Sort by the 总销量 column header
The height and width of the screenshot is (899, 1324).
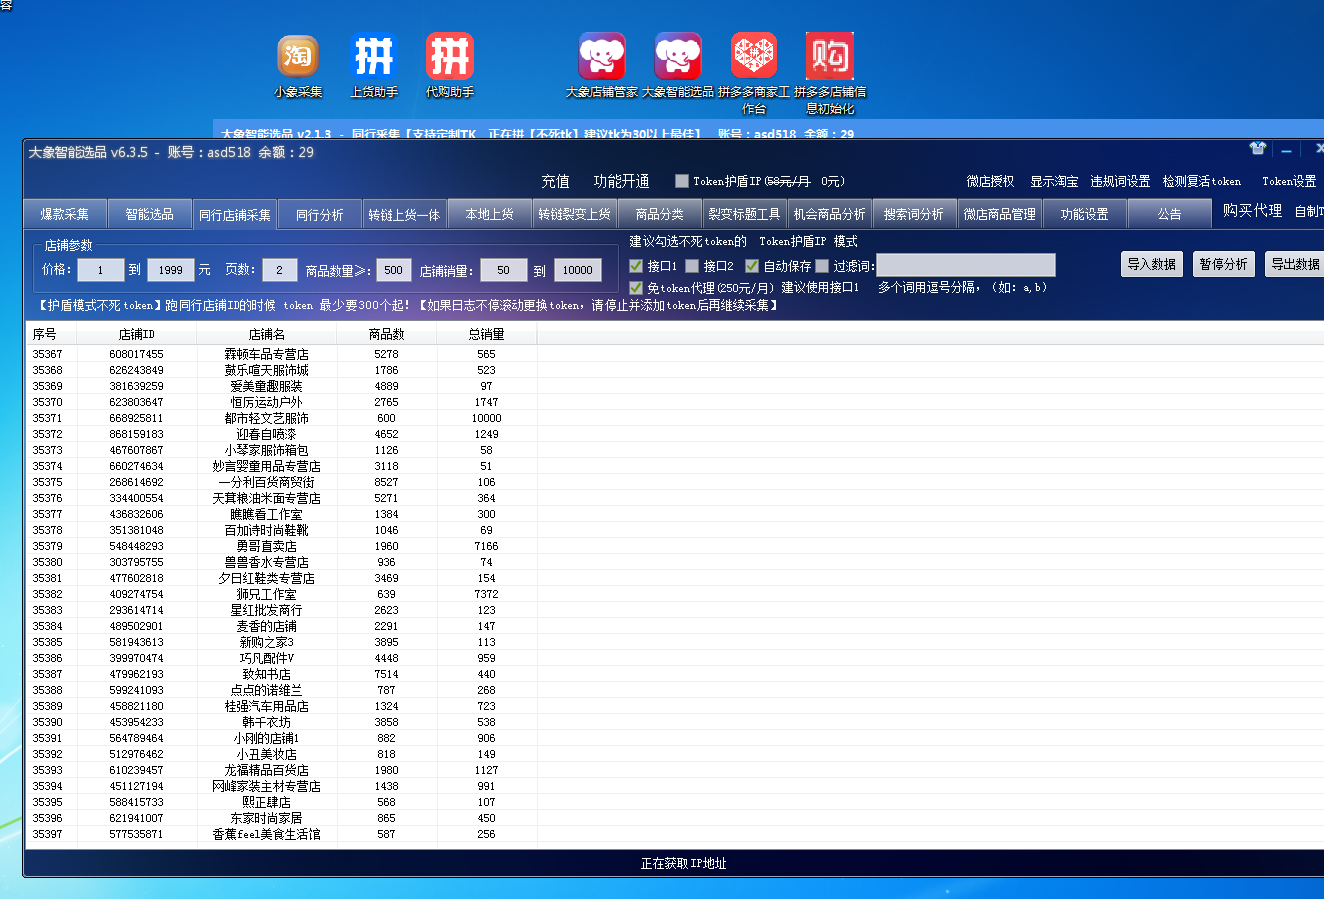click(486, 334)
